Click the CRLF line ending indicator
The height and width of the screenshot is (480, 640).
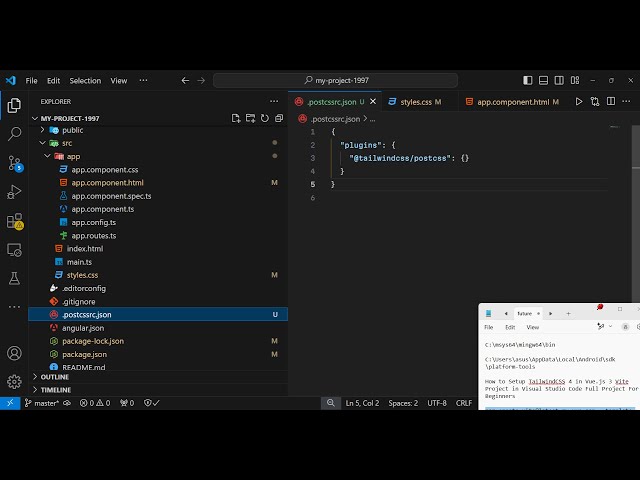tap(464, 403)
